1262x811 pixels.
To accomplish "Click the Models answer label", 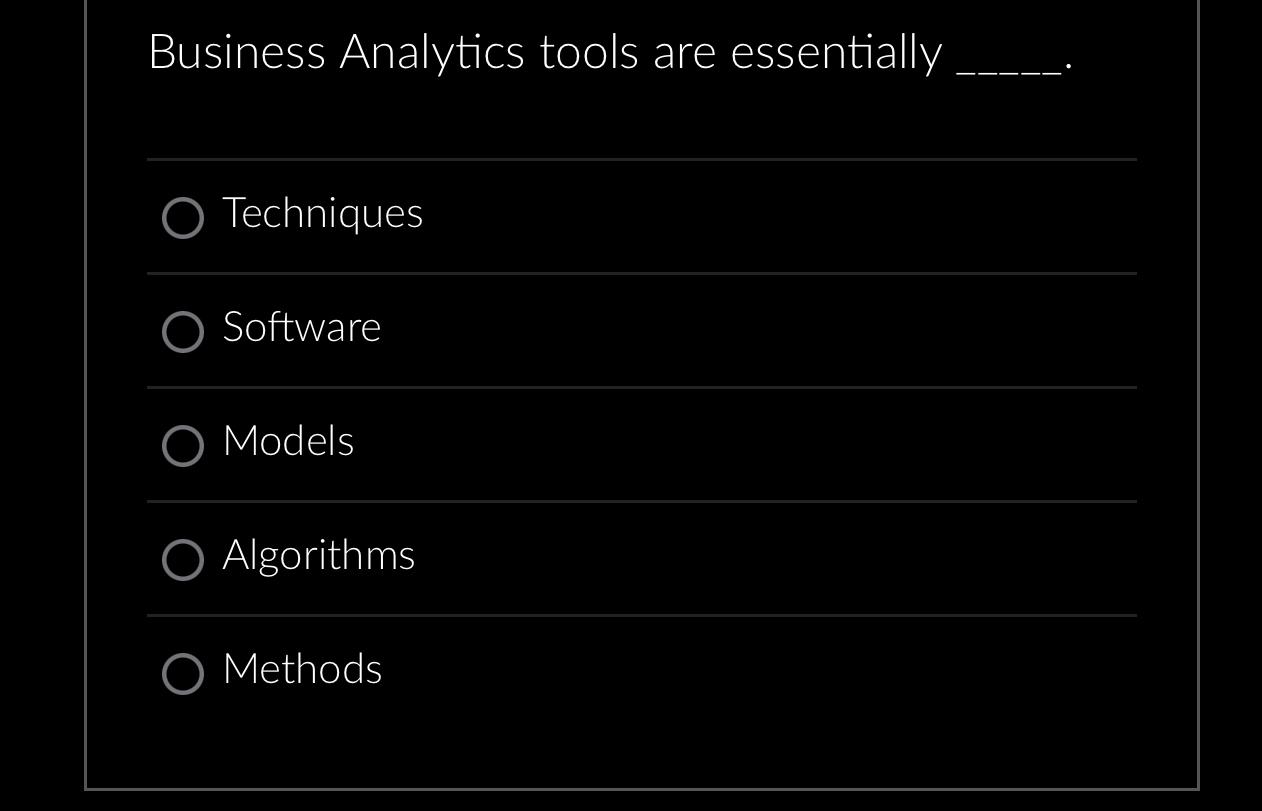I will click(288, 441).
